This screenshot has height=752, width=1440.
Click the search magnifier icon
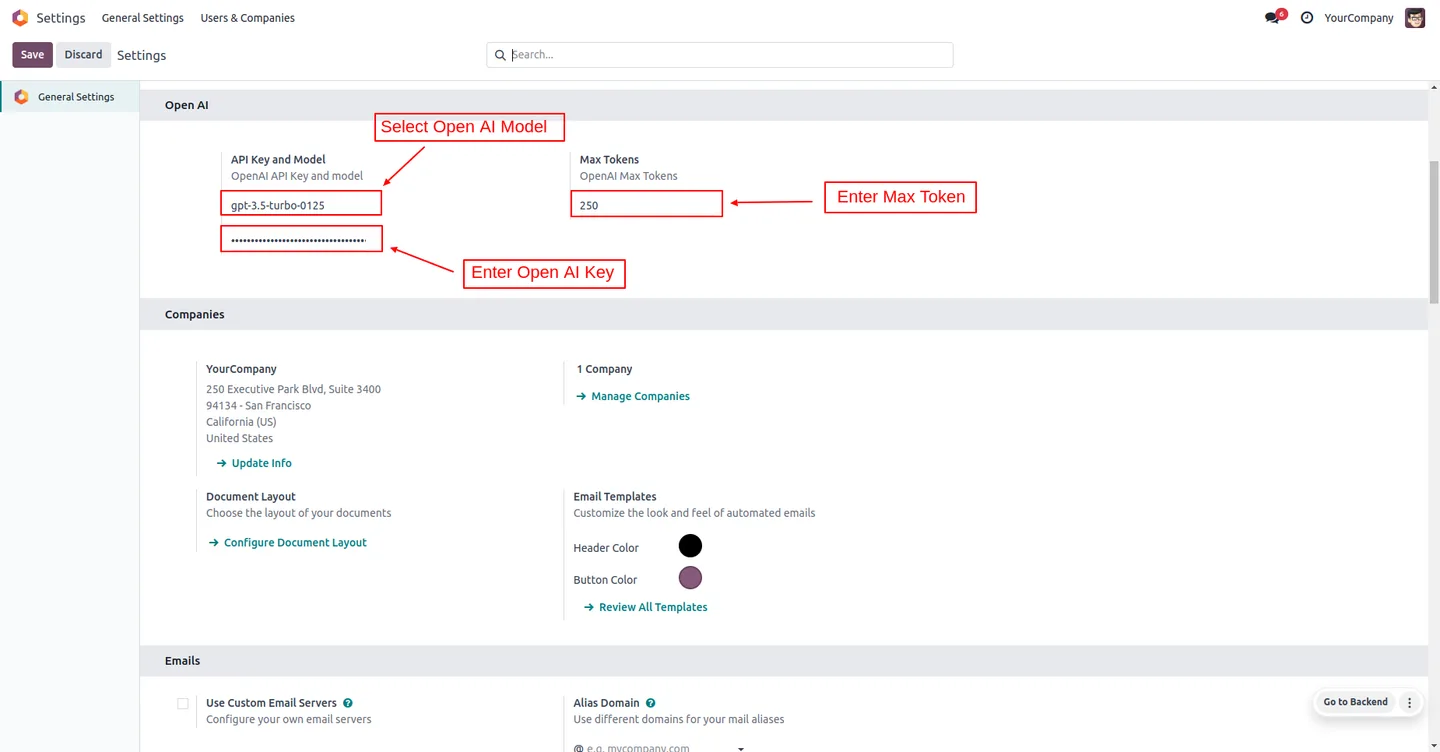500,55
